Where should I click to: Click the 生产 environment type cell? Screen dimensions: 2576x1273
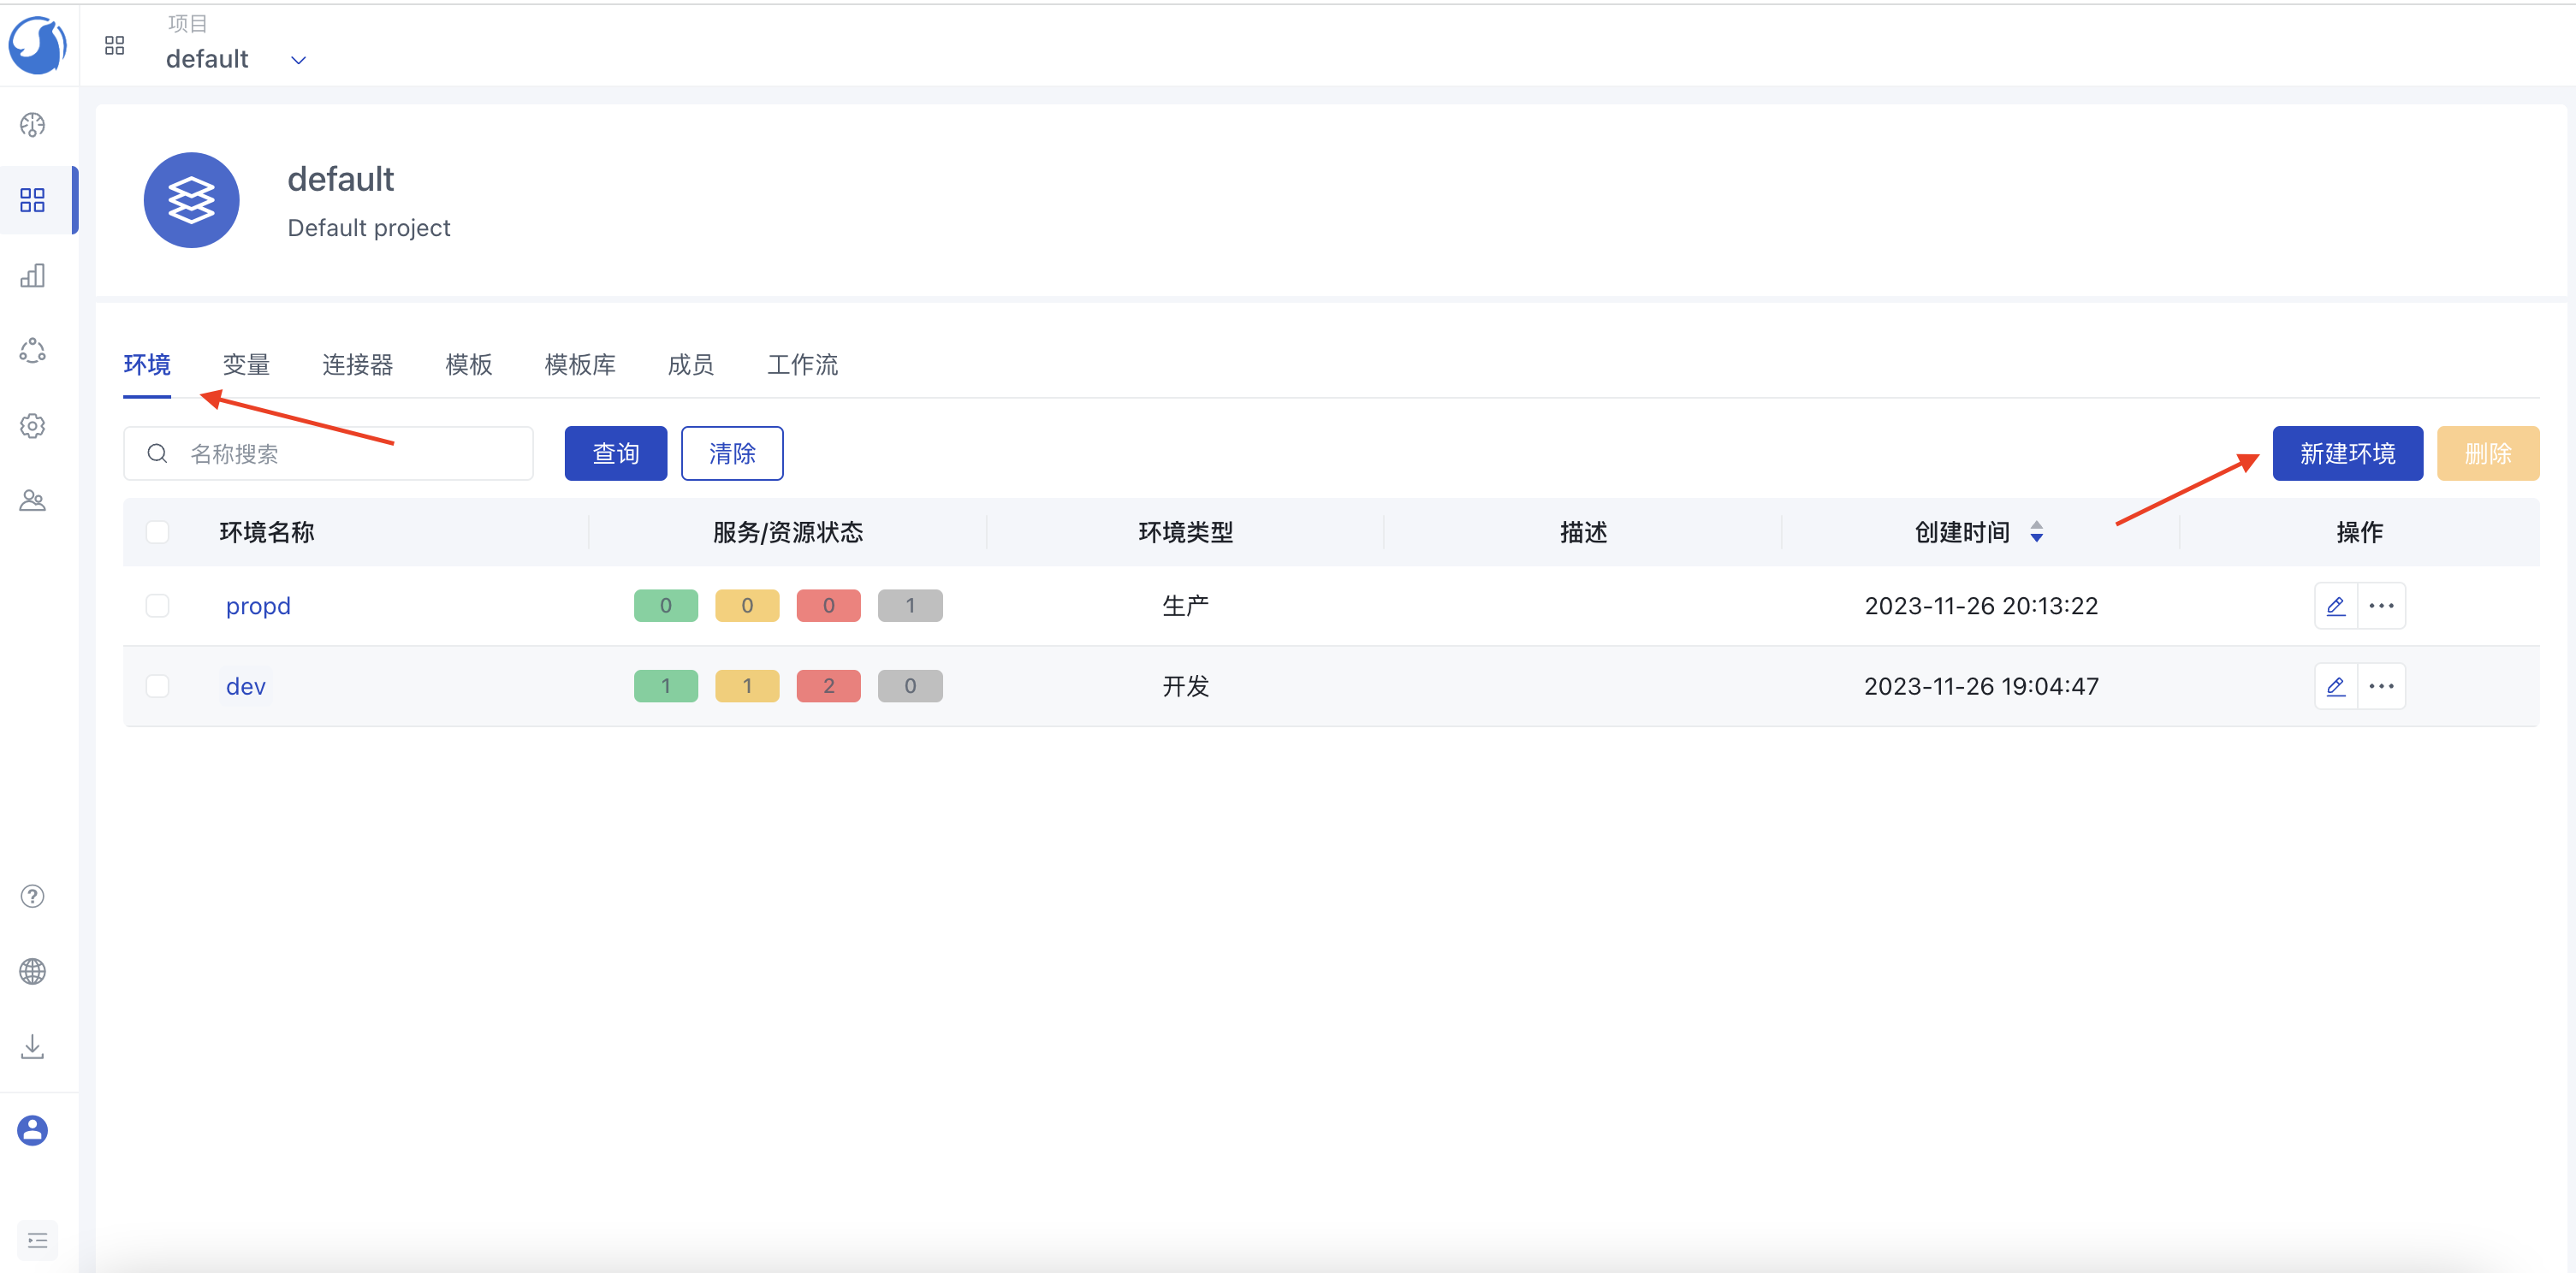click(1186, 606)
